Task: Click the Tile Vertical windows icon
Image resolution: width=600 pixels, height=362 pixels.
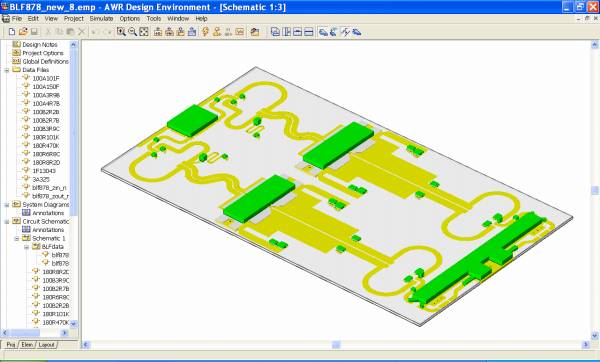Action: tap(286, 32)
